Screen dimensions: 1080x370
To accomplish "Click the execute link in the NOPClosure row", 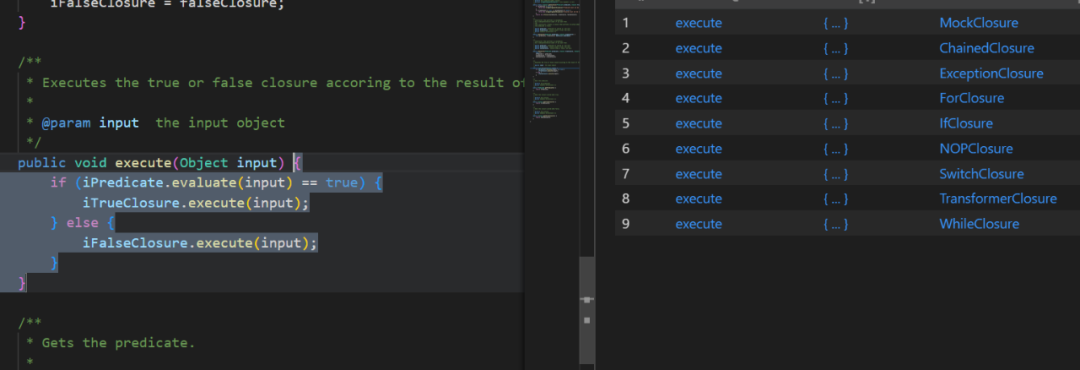I will tap(698, 149).
